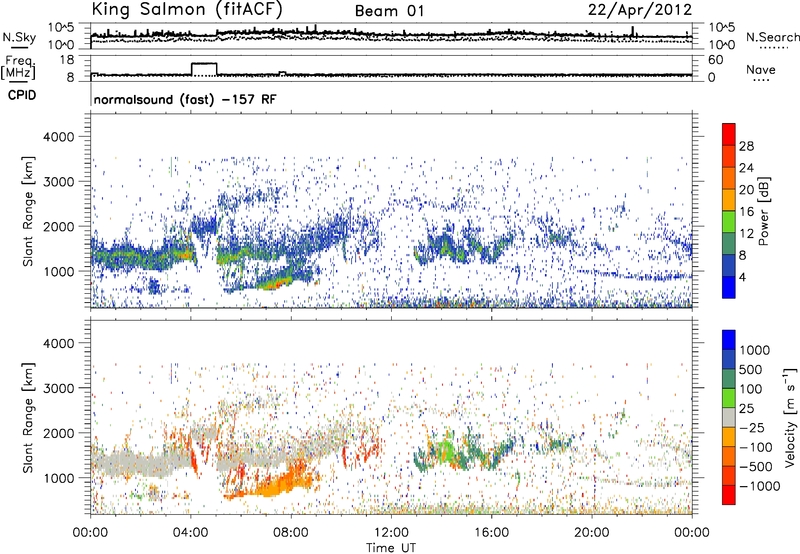Viewport: 800px width, 554px height.
Task: Click the Velocity [m s-1] colorbar title
Action: pyautogui.click(x=790, y=417)
